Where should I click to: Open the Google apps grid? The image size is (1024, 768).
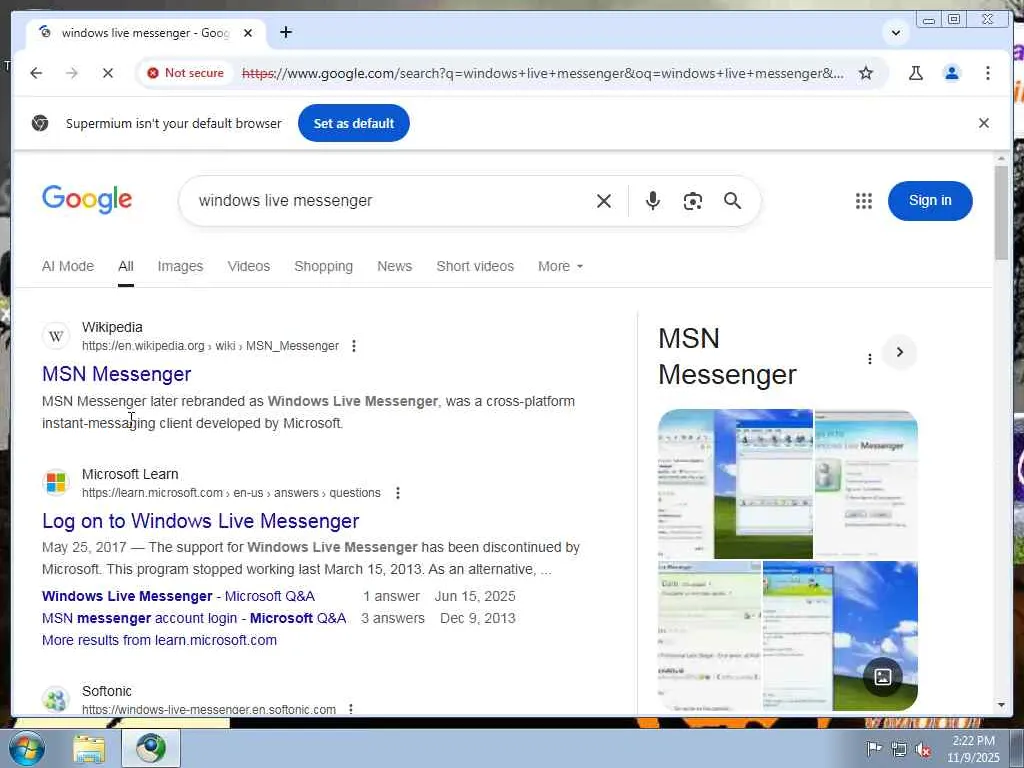click(863, 201)
